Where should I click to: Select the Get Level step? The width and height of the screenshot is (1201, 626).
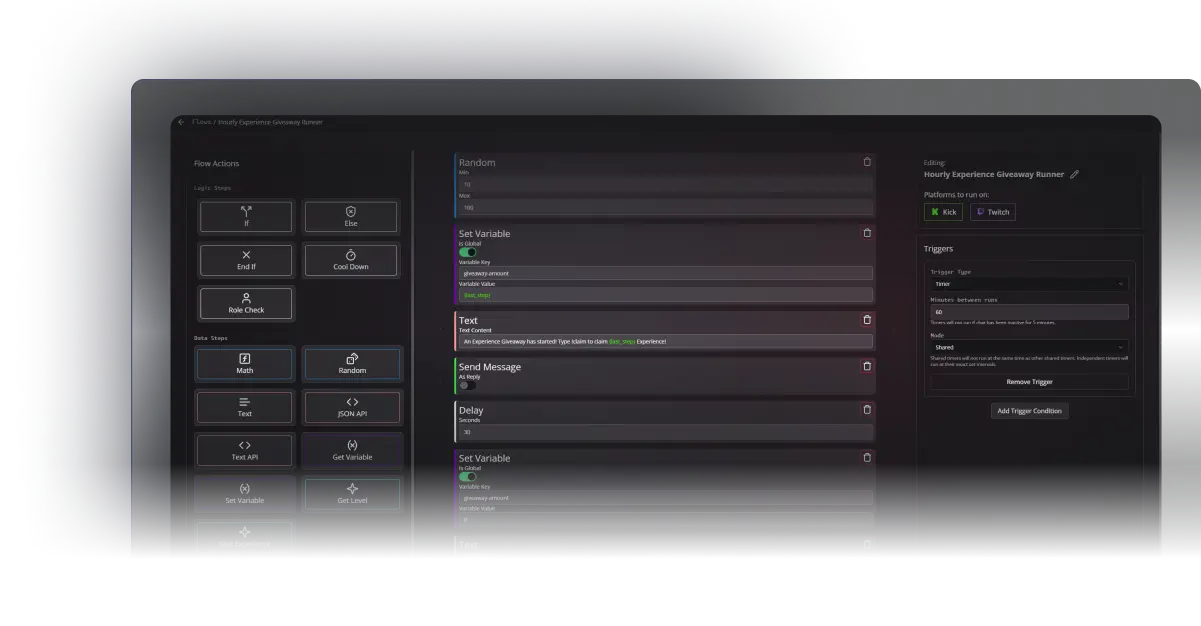[351, 493]
